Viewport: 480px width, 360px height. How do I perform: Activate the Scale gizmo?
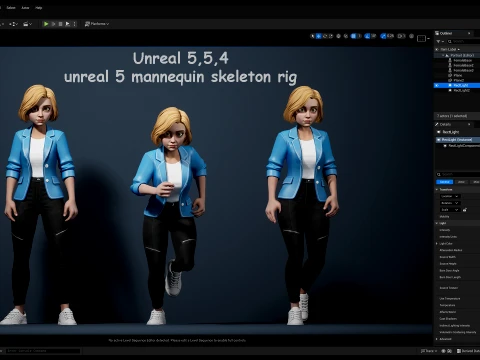click(331, 36)
